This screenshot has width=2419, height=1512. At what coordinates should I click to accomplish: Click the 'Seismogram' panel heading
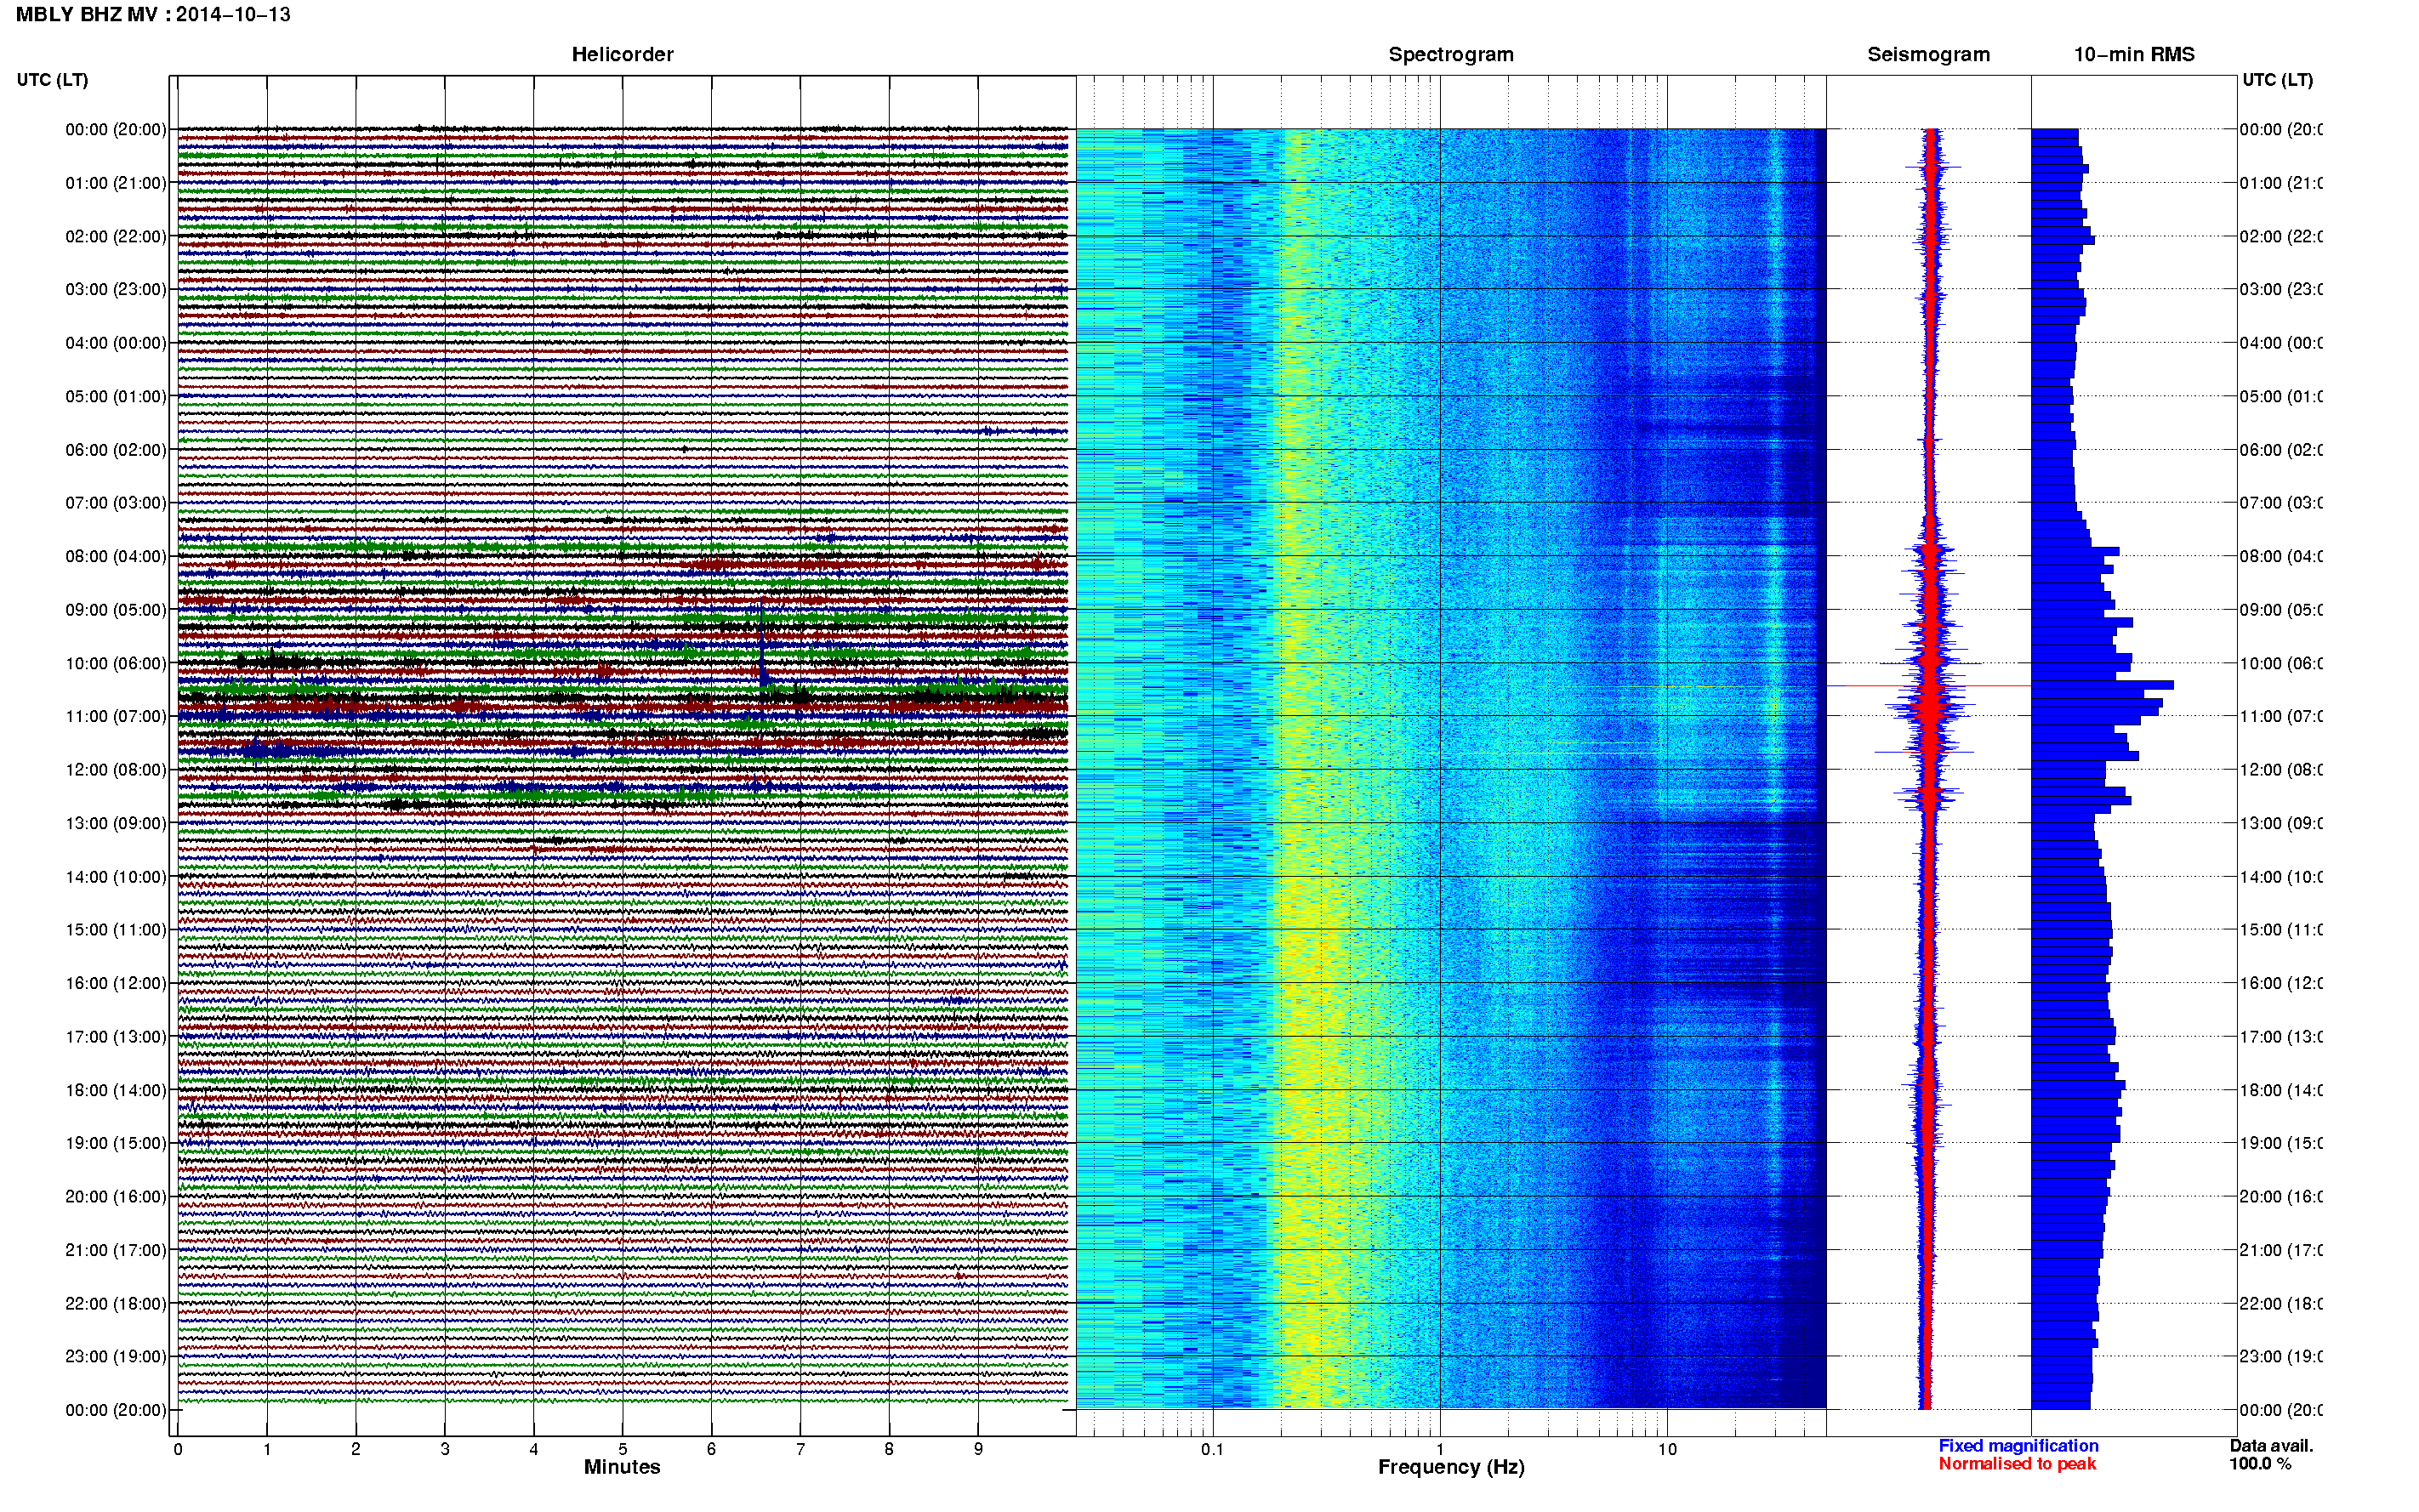pyautogui.click(x=1928, y=55)
